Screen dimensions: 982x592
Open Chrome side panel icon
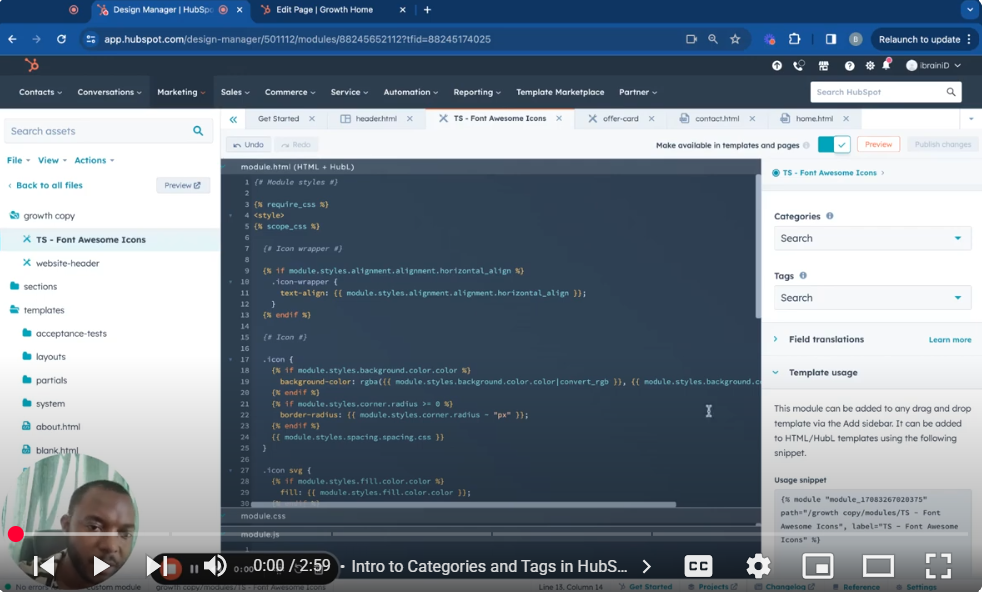pyautogui.click(x=830, y=39)
